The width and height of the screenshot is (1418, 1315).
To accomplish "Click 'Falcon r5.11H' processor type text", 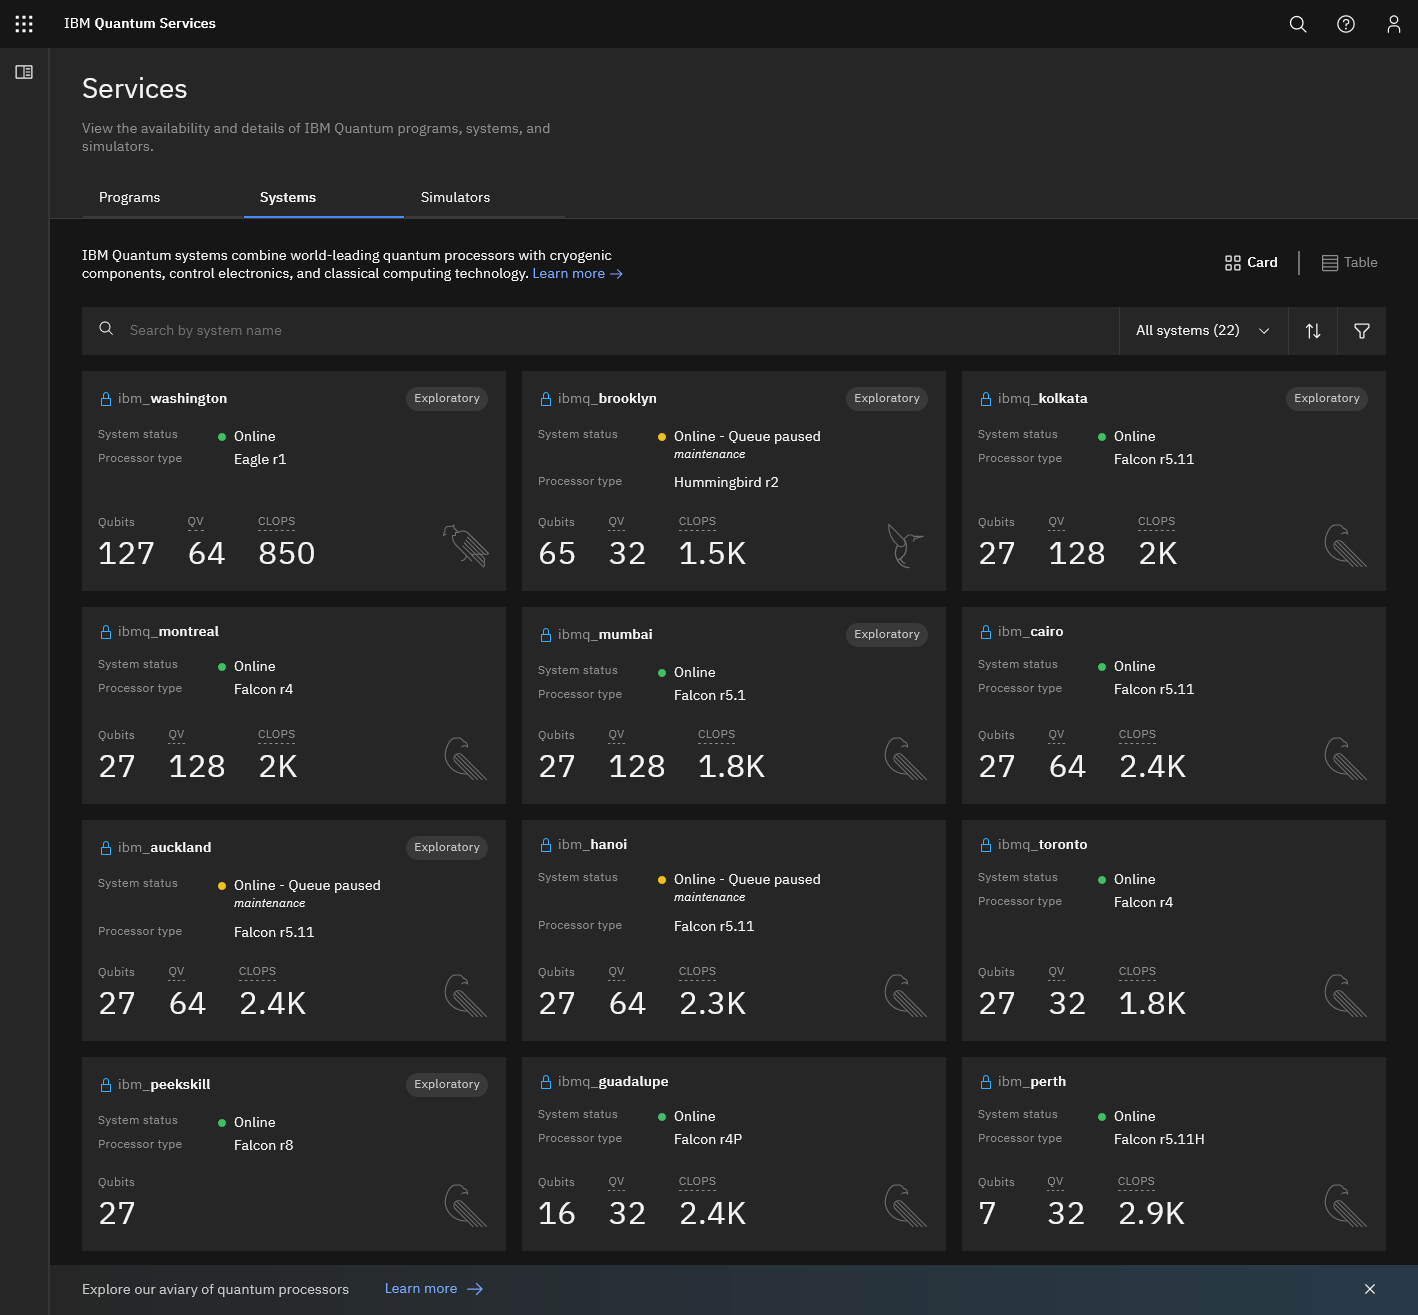I will (1159, 1140).
